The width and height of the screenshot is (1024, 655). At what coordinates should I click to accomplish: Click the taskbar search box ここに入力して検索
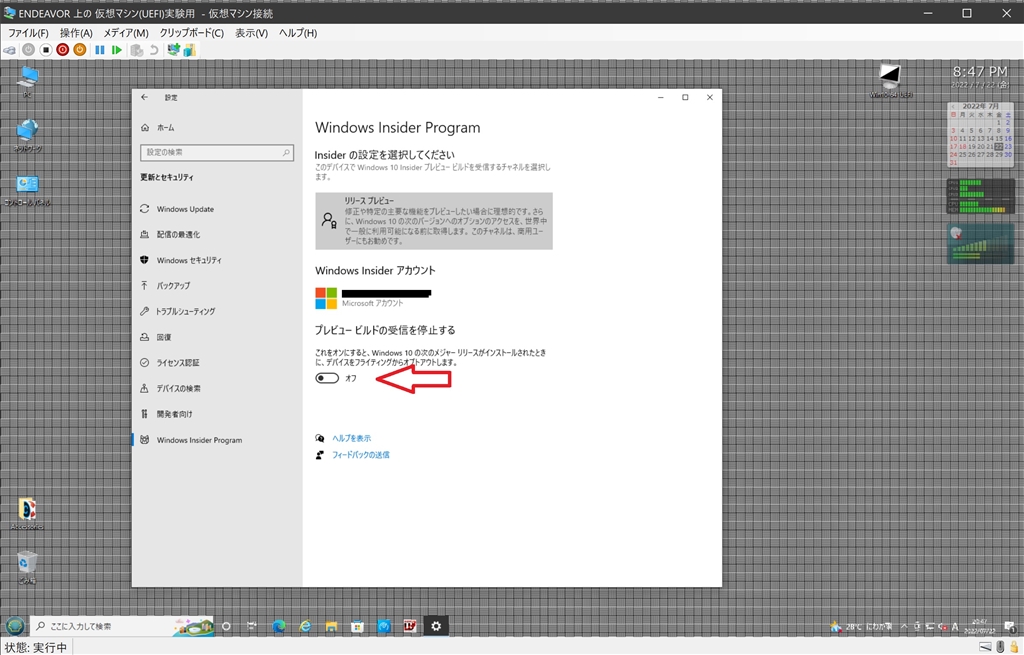123,626
